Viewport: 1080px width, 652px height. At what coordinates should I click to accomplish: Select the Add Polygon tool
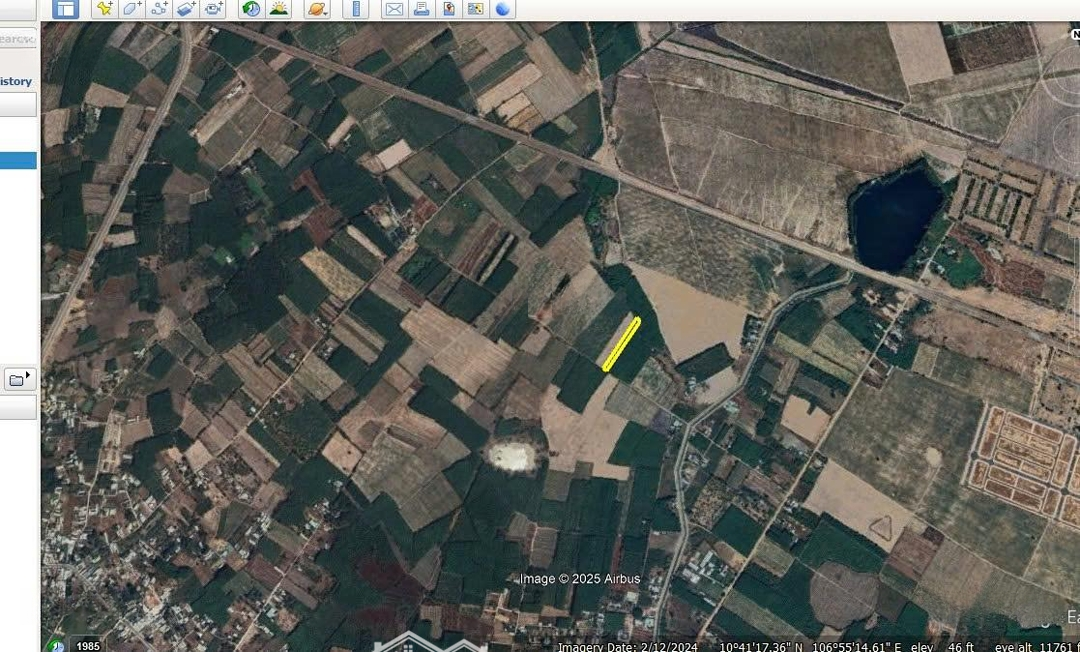pyautogui.click(x=131, y=9)
